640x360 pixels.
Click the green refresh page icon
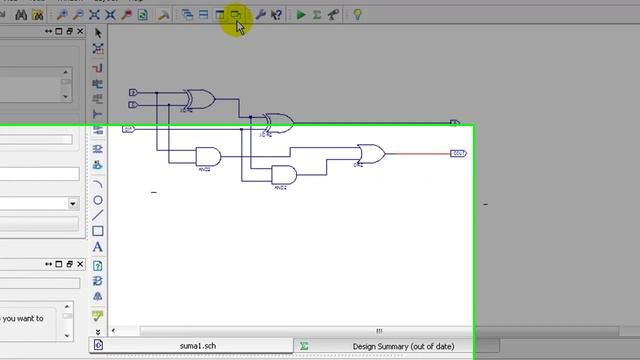tap(143, 15)
